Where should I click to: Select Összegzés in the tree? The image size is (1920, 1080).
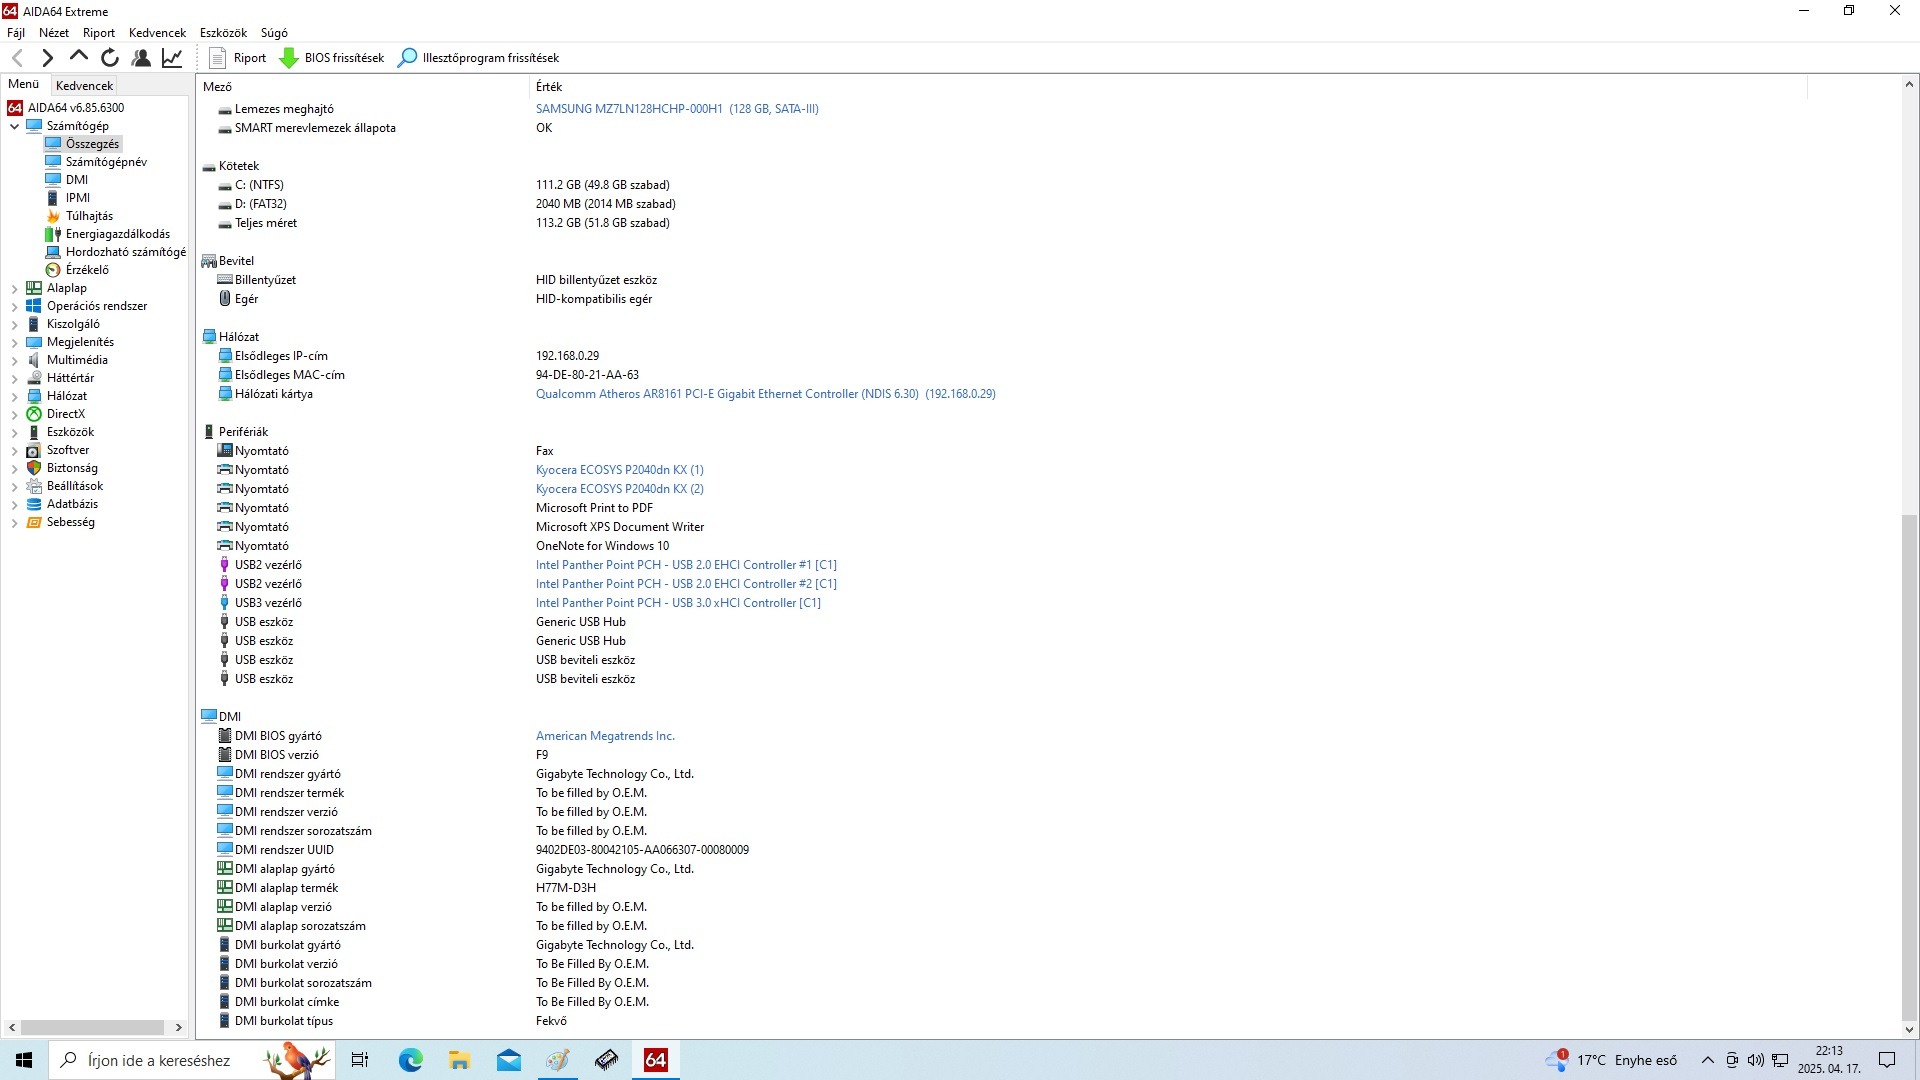(x=92, y=144)
